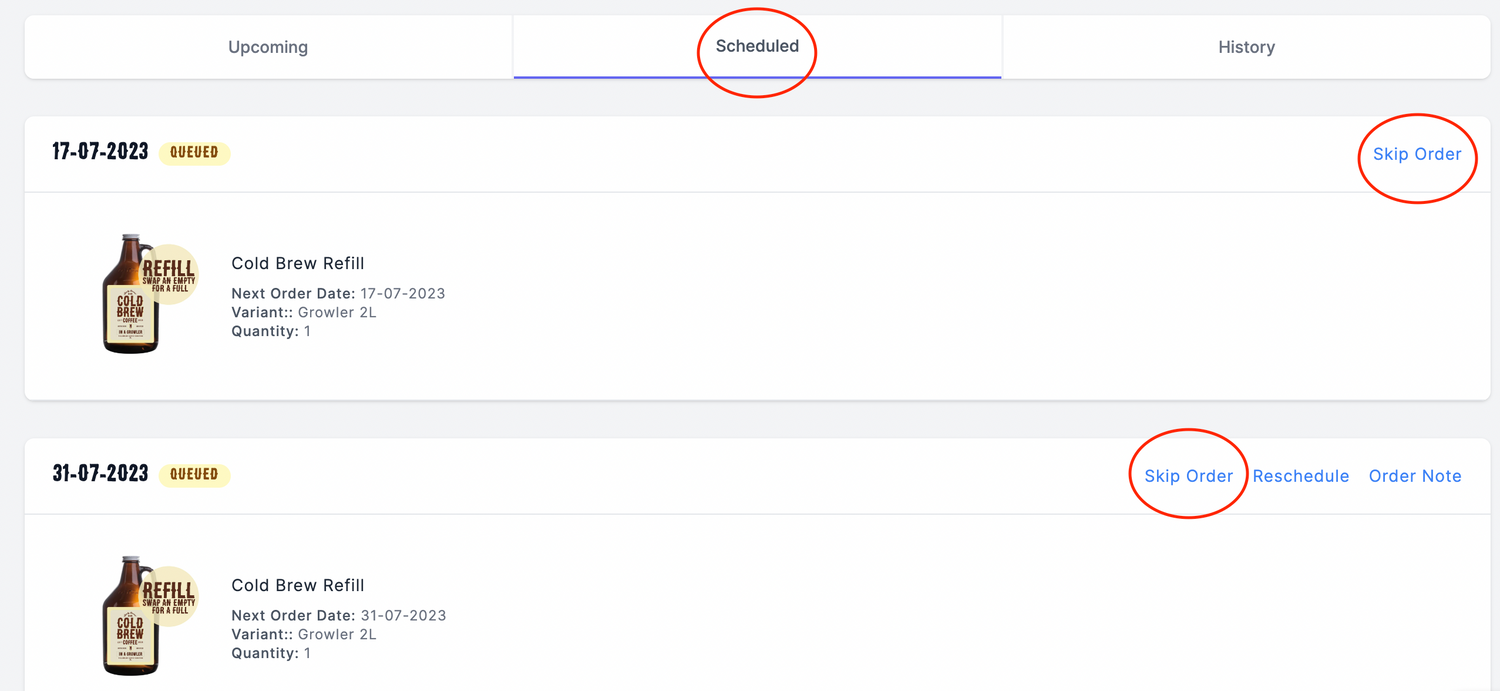Click Next Order Date 17-07-2023 text

[338, 294]
